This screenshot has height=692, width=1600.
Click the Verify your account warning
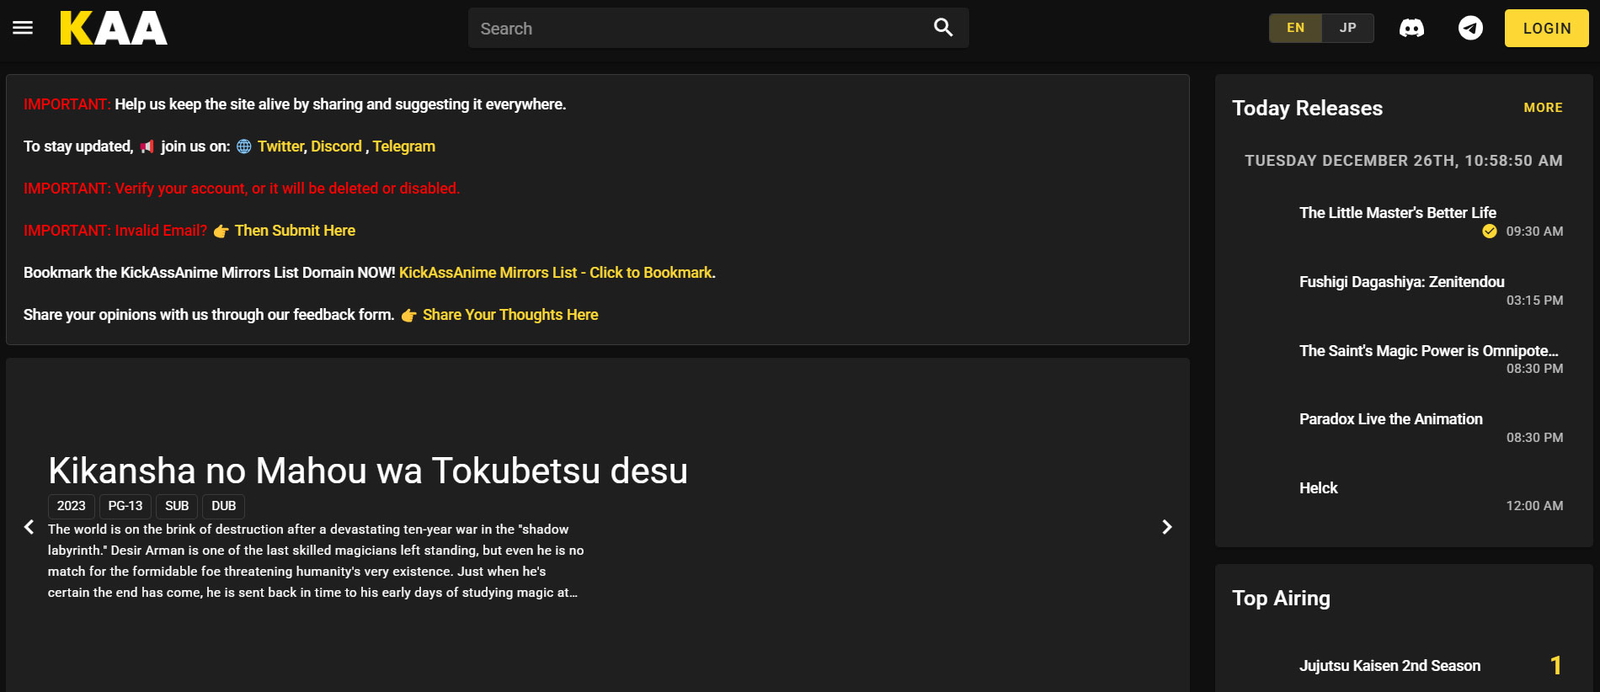click(241, 188)
